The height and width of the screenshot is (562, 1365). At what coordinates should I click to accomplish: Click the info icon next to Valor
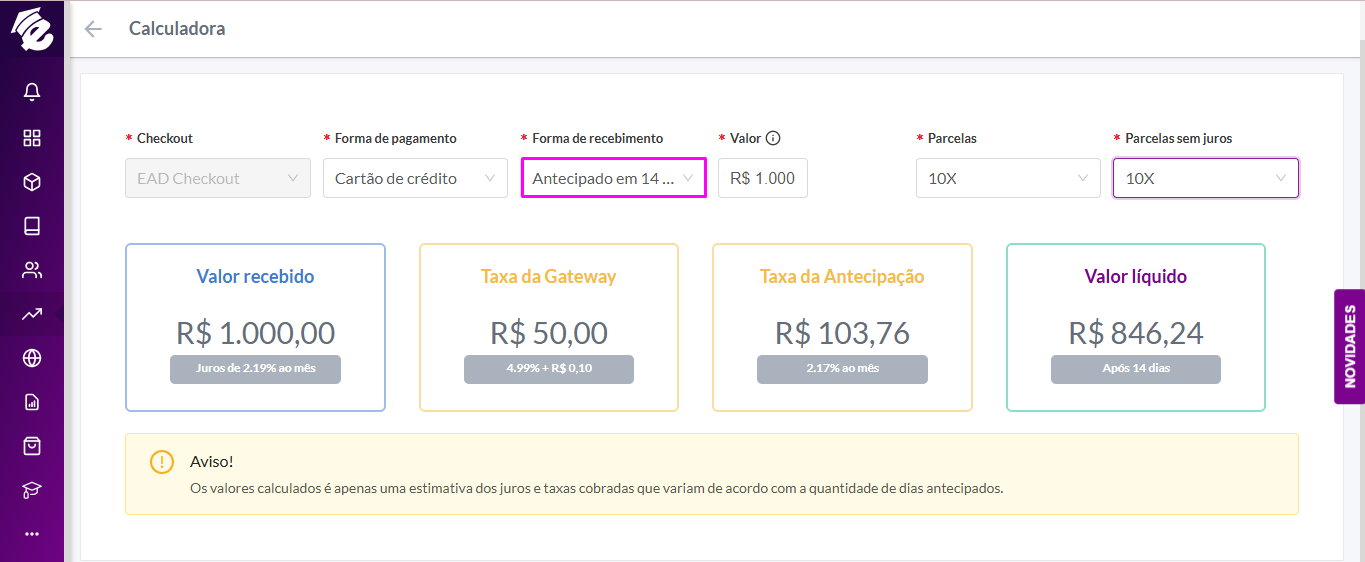point(772,138)
